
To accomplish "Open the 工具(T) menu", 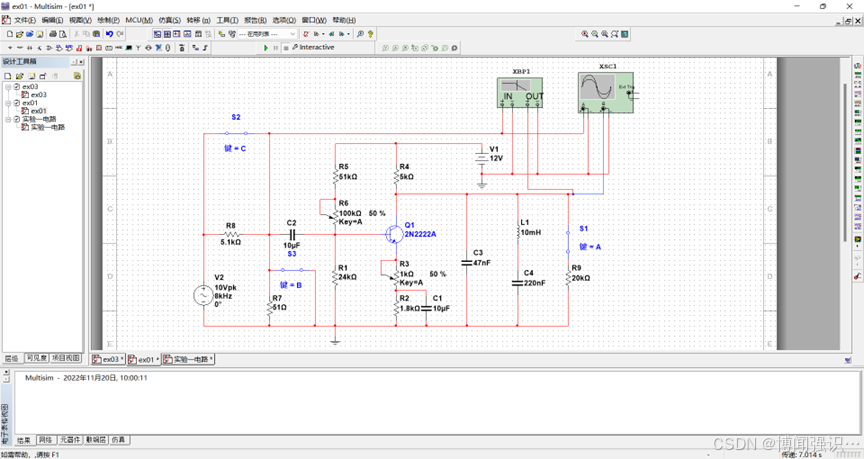I will coord(227,20).
